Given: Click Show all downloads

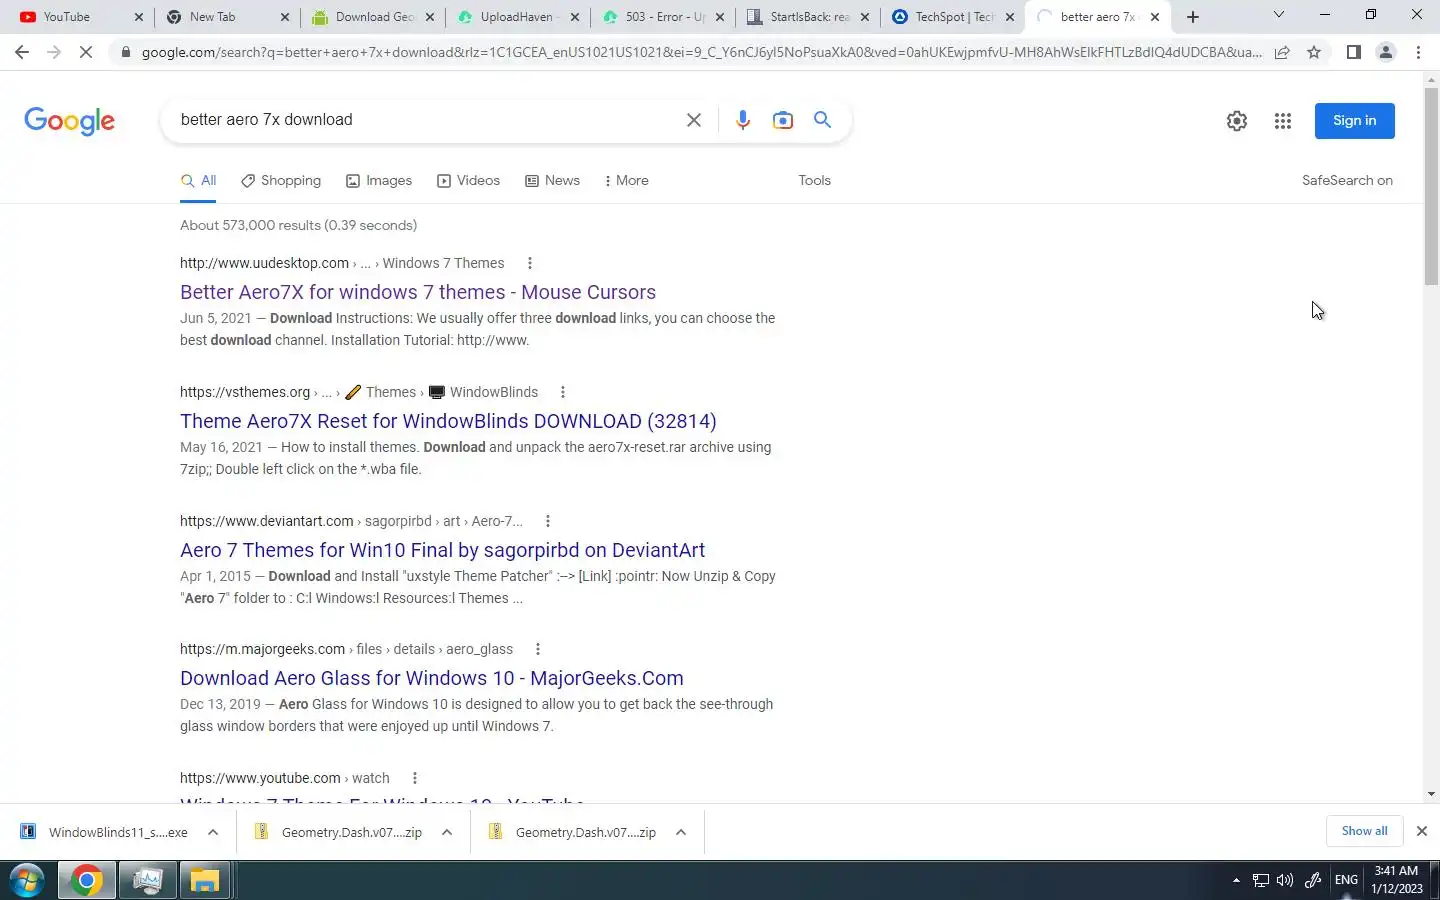Looking at the screenshot, I should coord(1364,831).
